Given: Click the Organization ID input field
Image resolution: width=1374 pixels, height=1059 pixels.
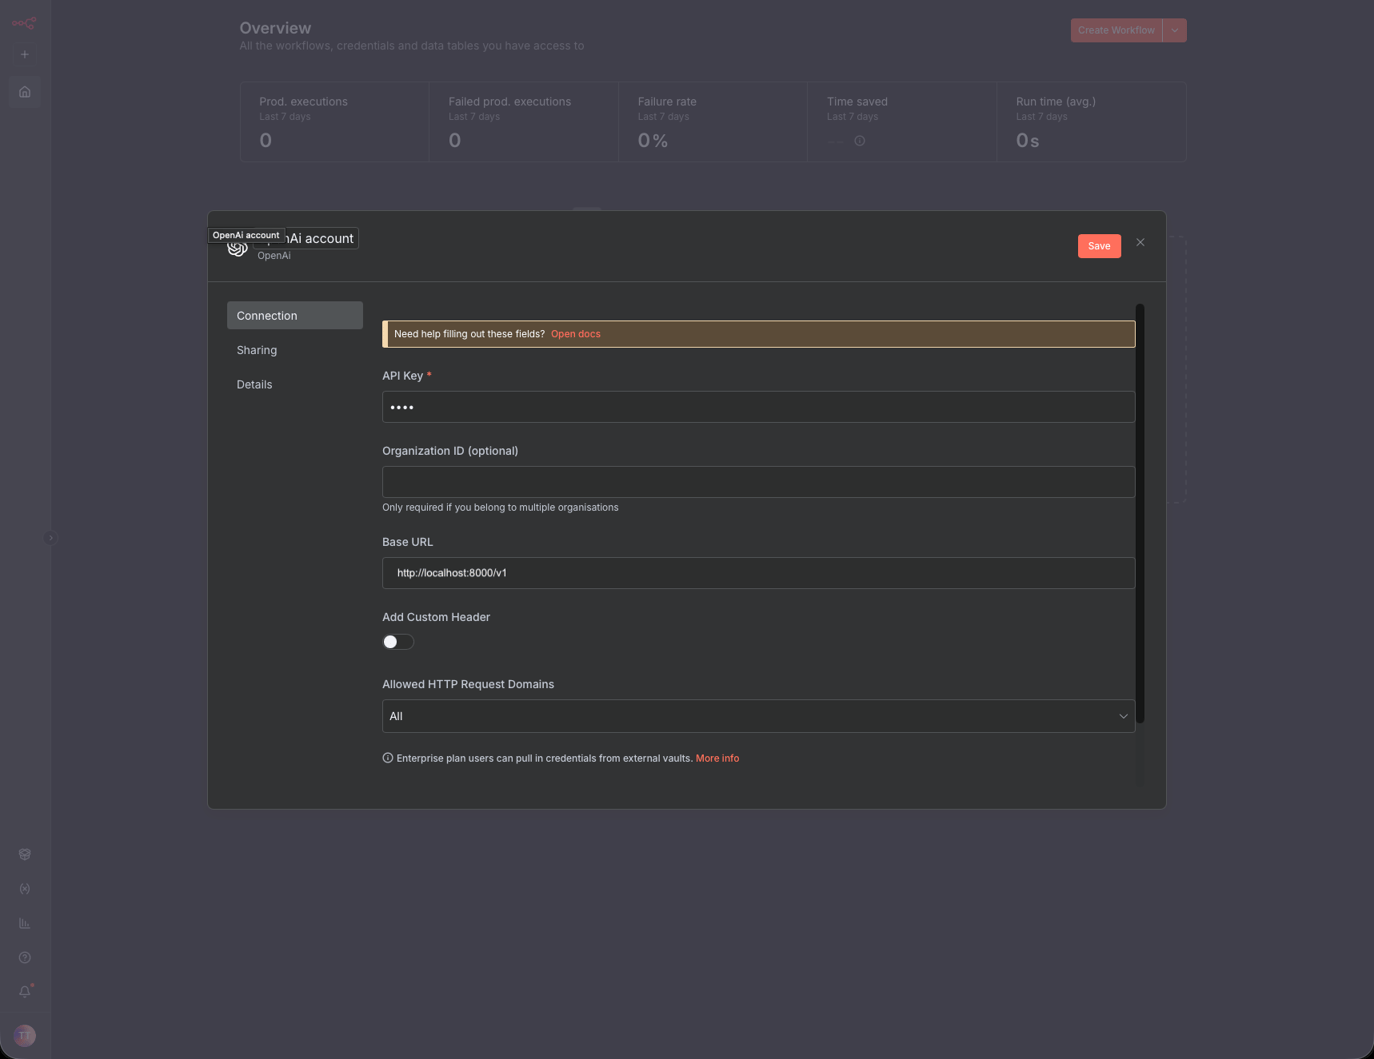Looking at the screenshot, I should 758,481.
